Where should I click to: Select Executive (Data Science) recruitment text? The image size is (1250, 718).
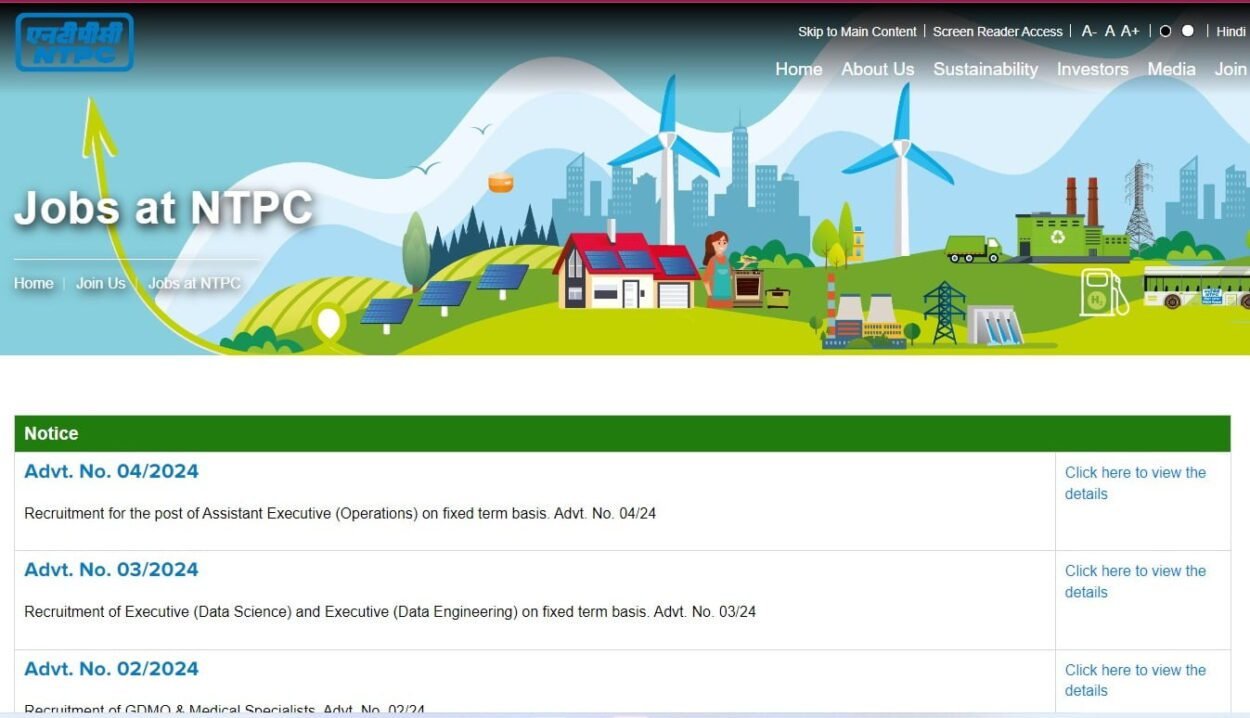[390, 611]
